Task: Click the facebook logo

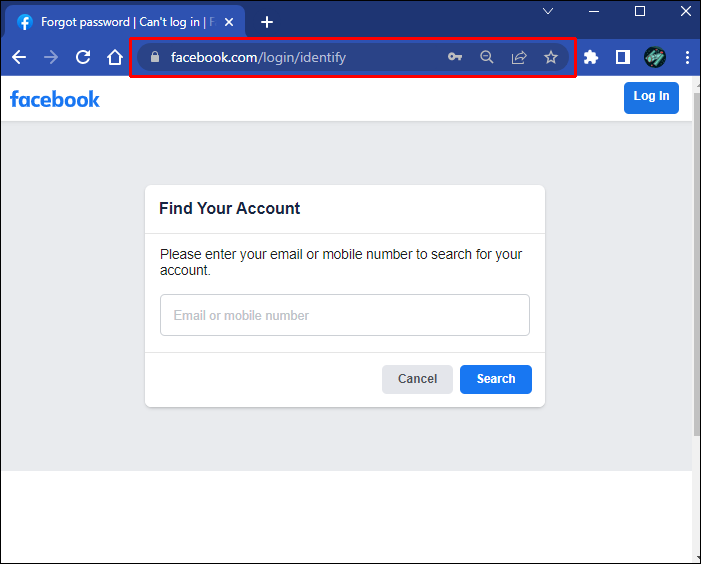Action: [55, 99]
